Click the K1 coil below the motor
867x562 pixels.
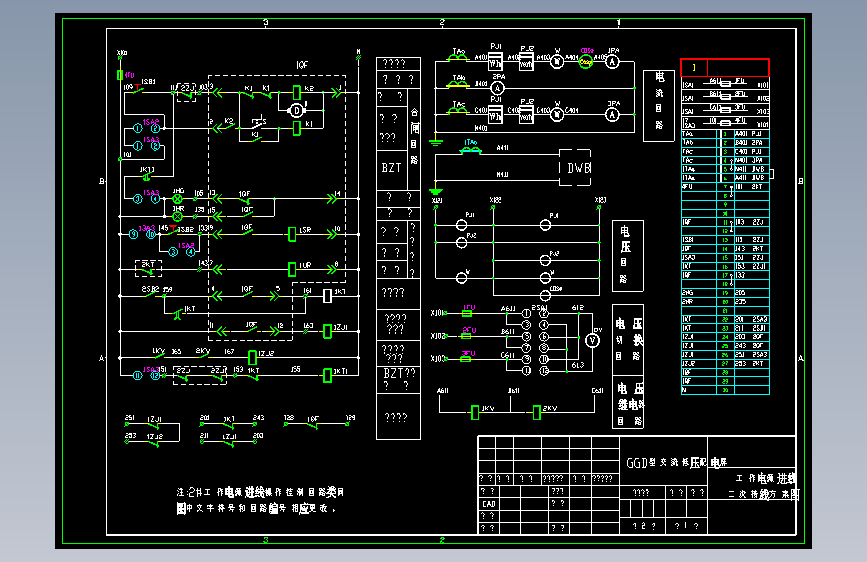point(296,128)
